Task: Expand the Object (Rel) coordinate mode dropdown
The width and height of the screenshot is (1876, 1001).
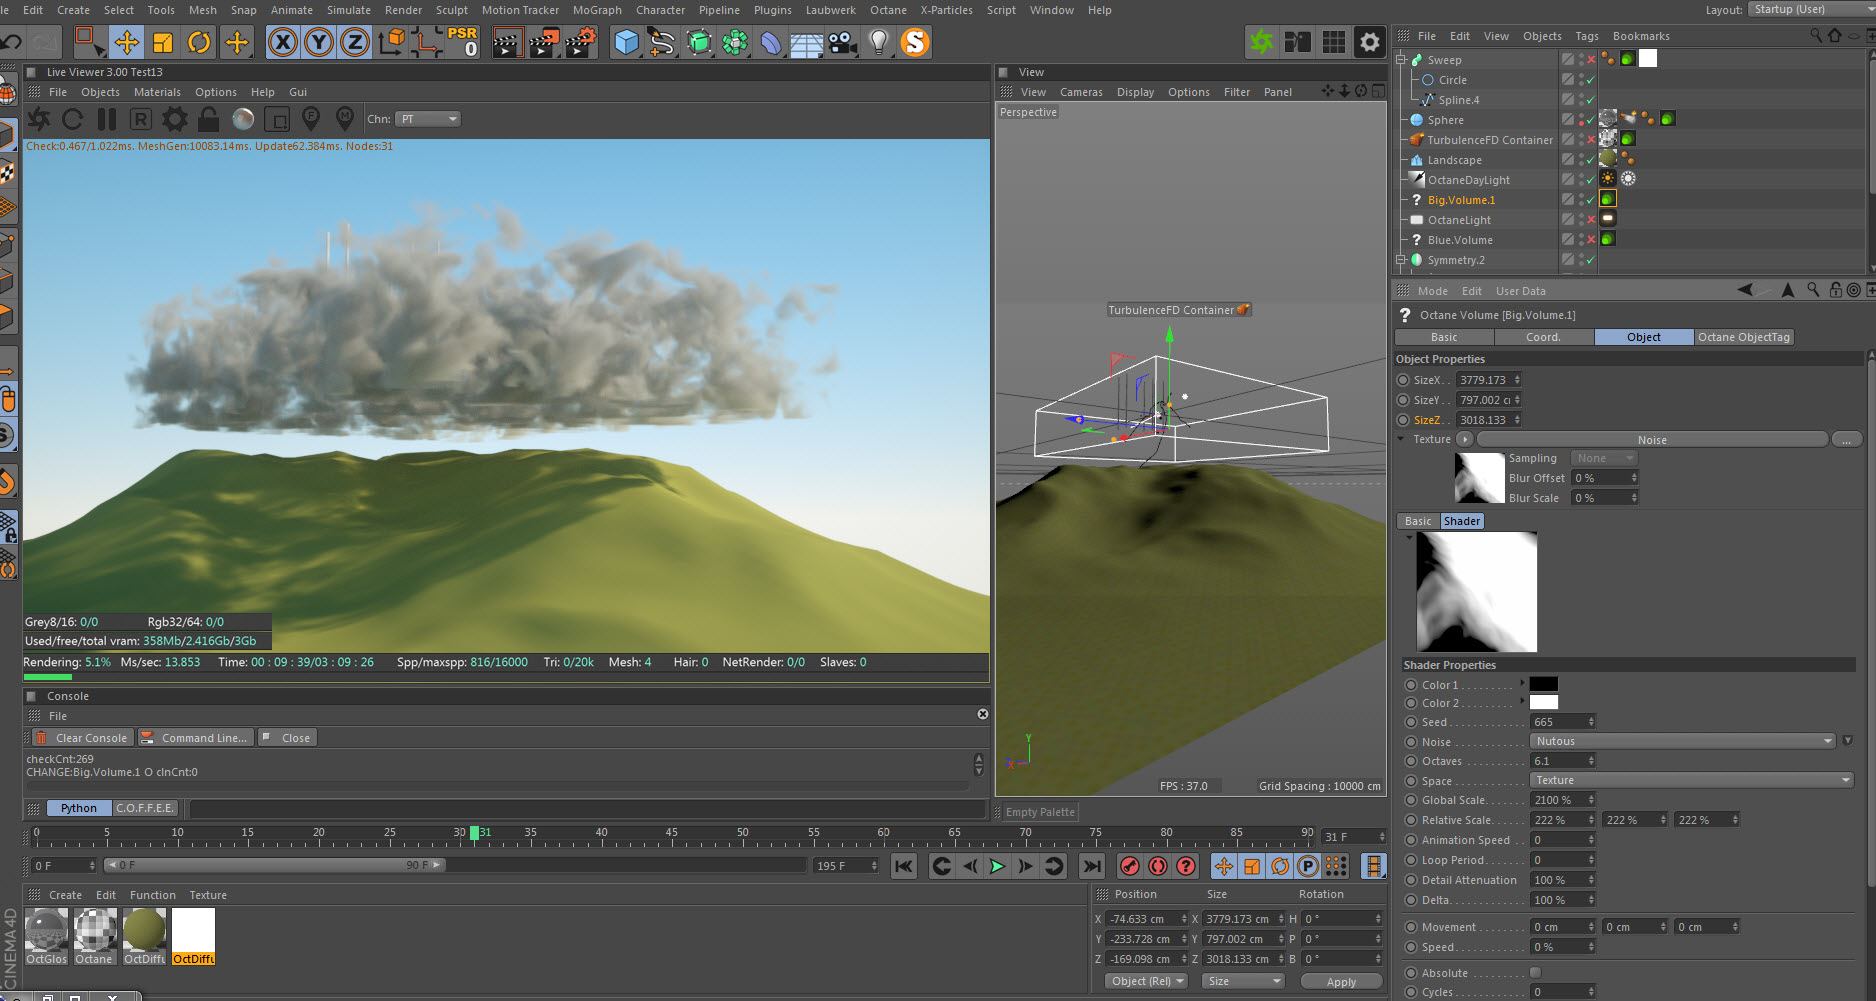Action: tap(1146, 981)
